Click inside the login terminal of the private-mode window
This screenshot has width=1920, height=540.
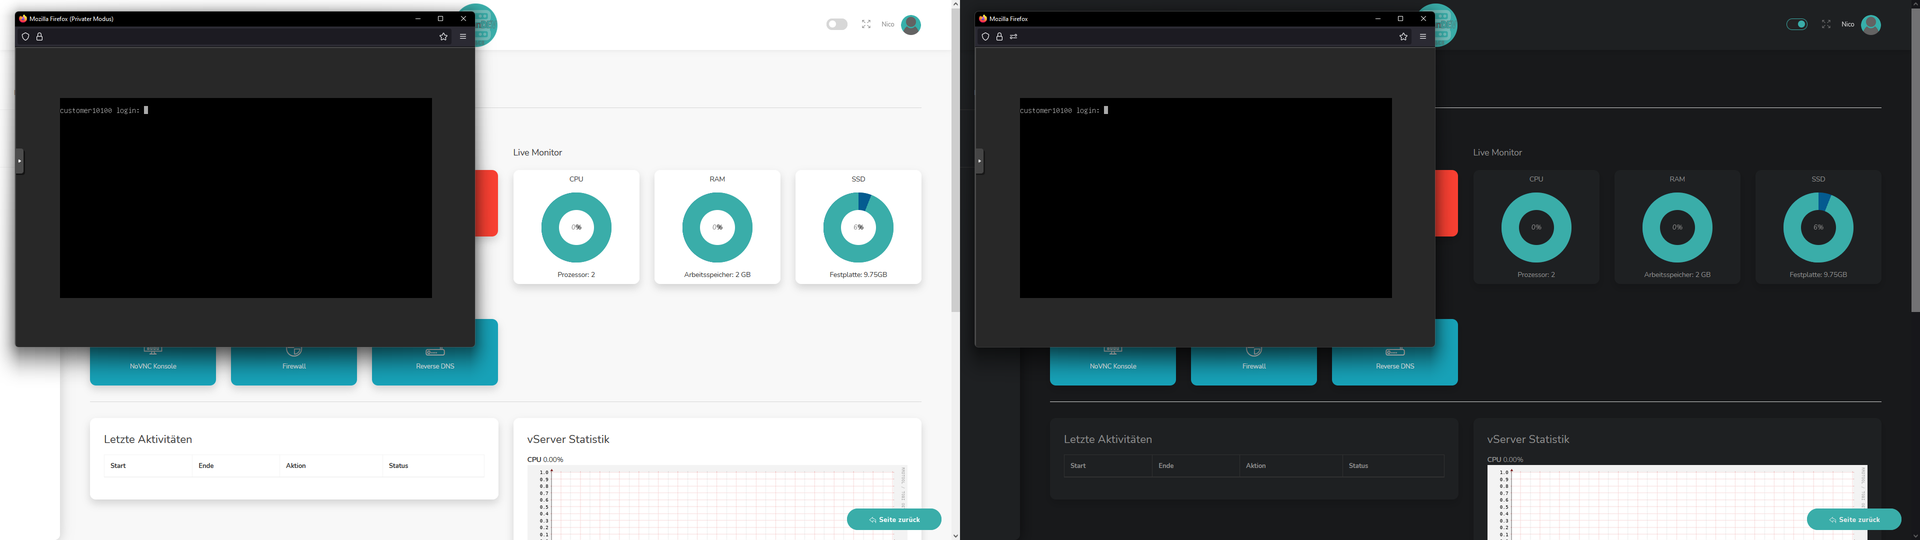[x=246, y=198]
